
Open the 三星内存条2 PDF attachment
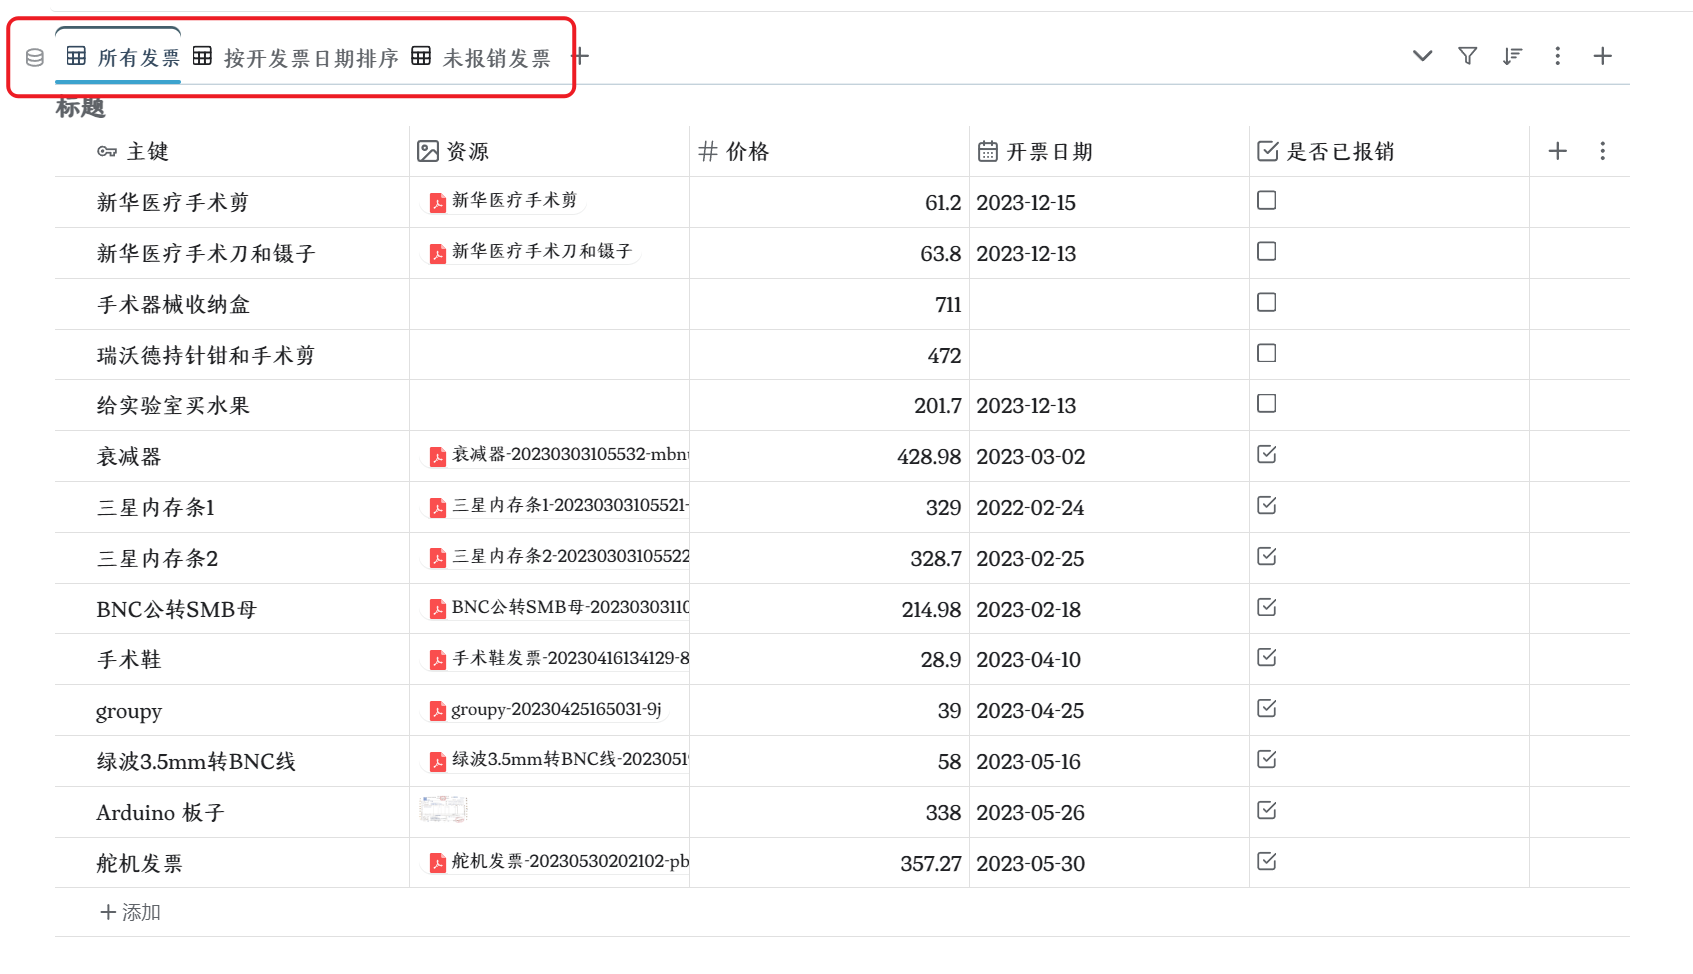click(x=557, y=557)
